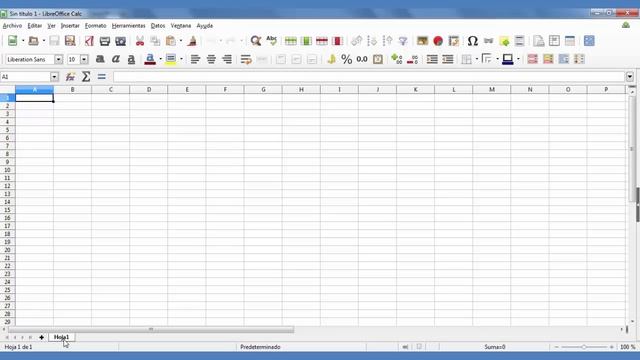640x360 pixels.
Task: Click the horizontal scrollbar
Action: (151, 329)
